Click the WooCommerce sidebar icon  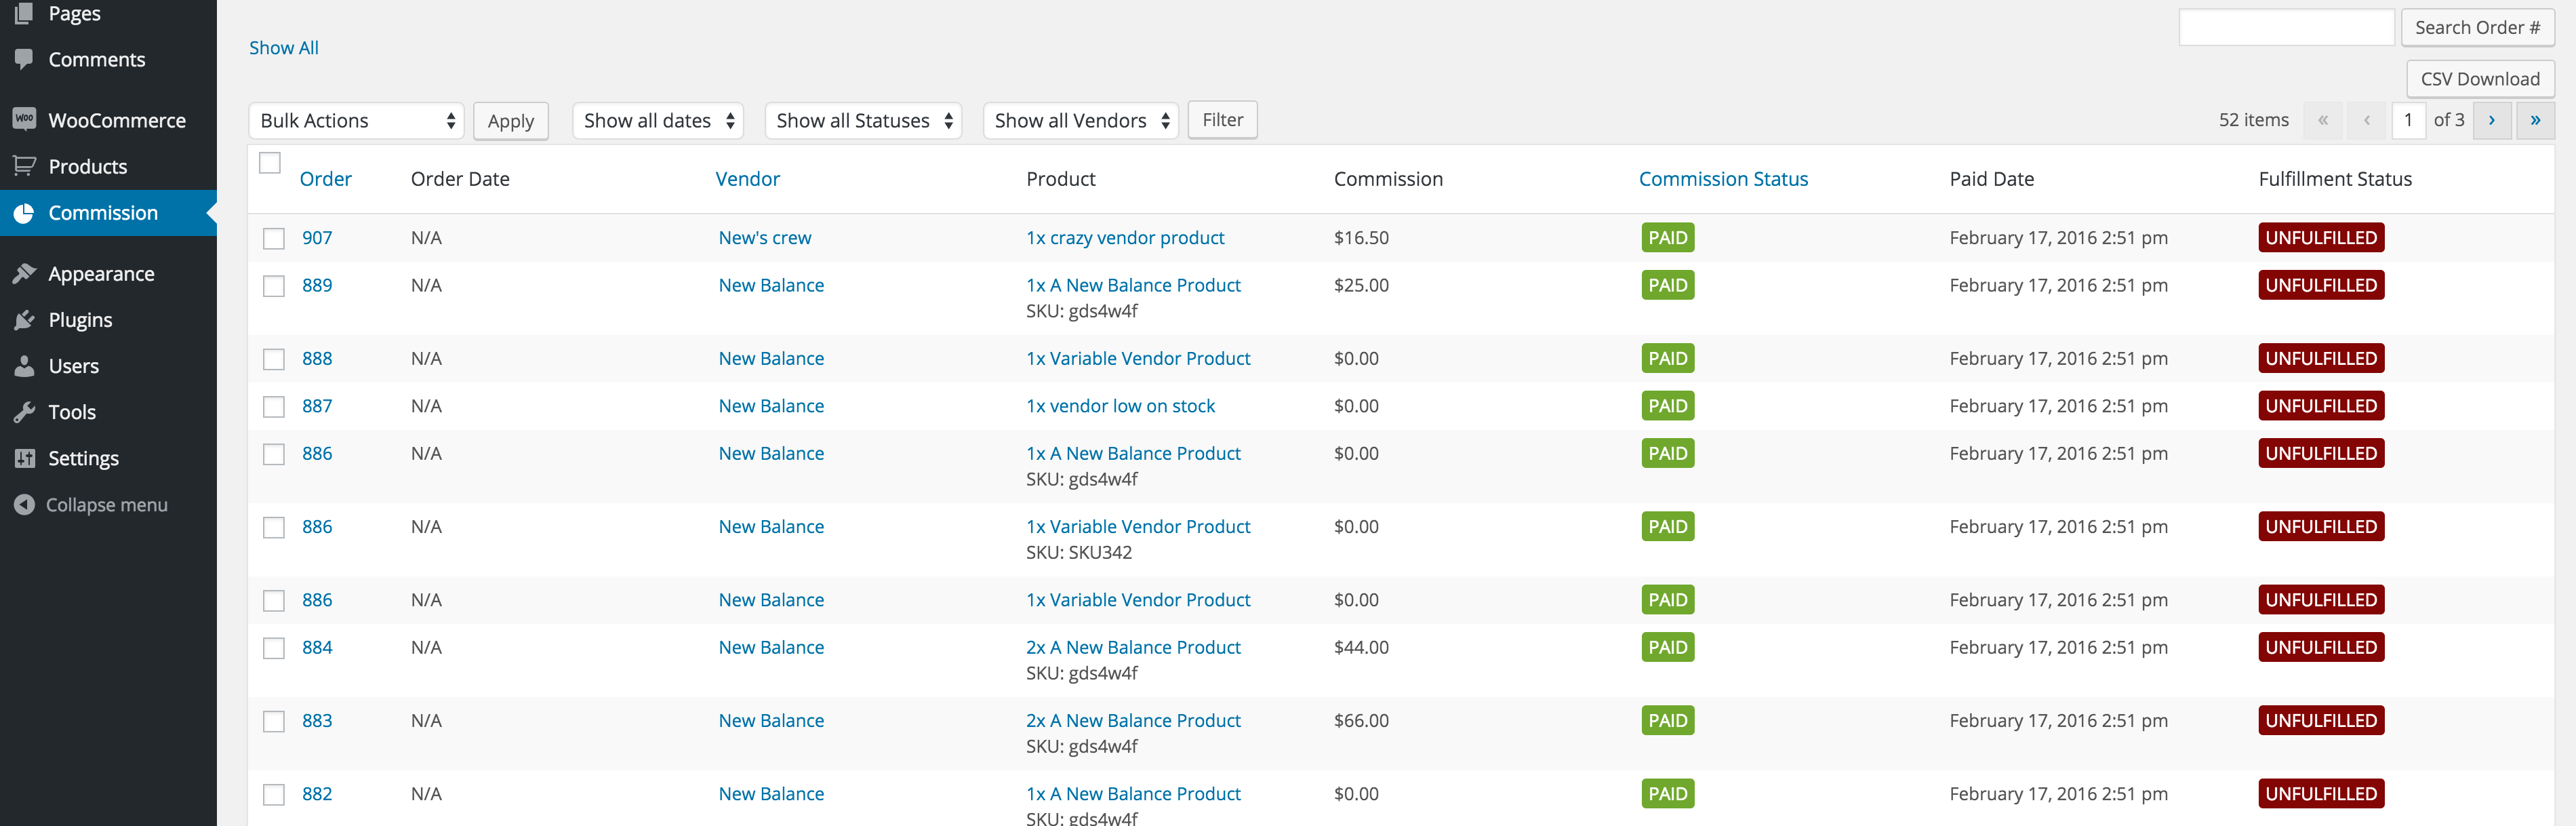coord(24,119)
